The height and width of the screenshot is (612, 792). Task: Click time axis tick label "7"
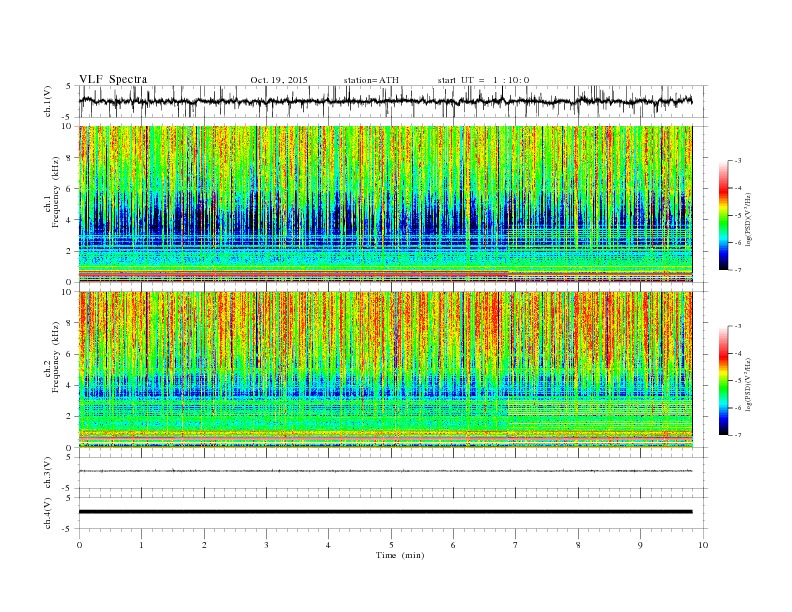[x=516, y=545]
